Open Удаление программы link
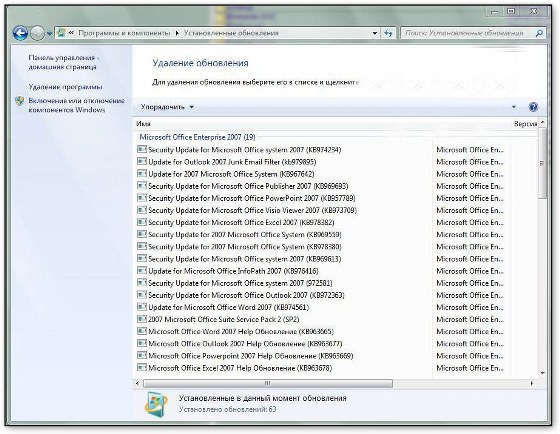This screenshot has height=434, width=560. point(65,87)
